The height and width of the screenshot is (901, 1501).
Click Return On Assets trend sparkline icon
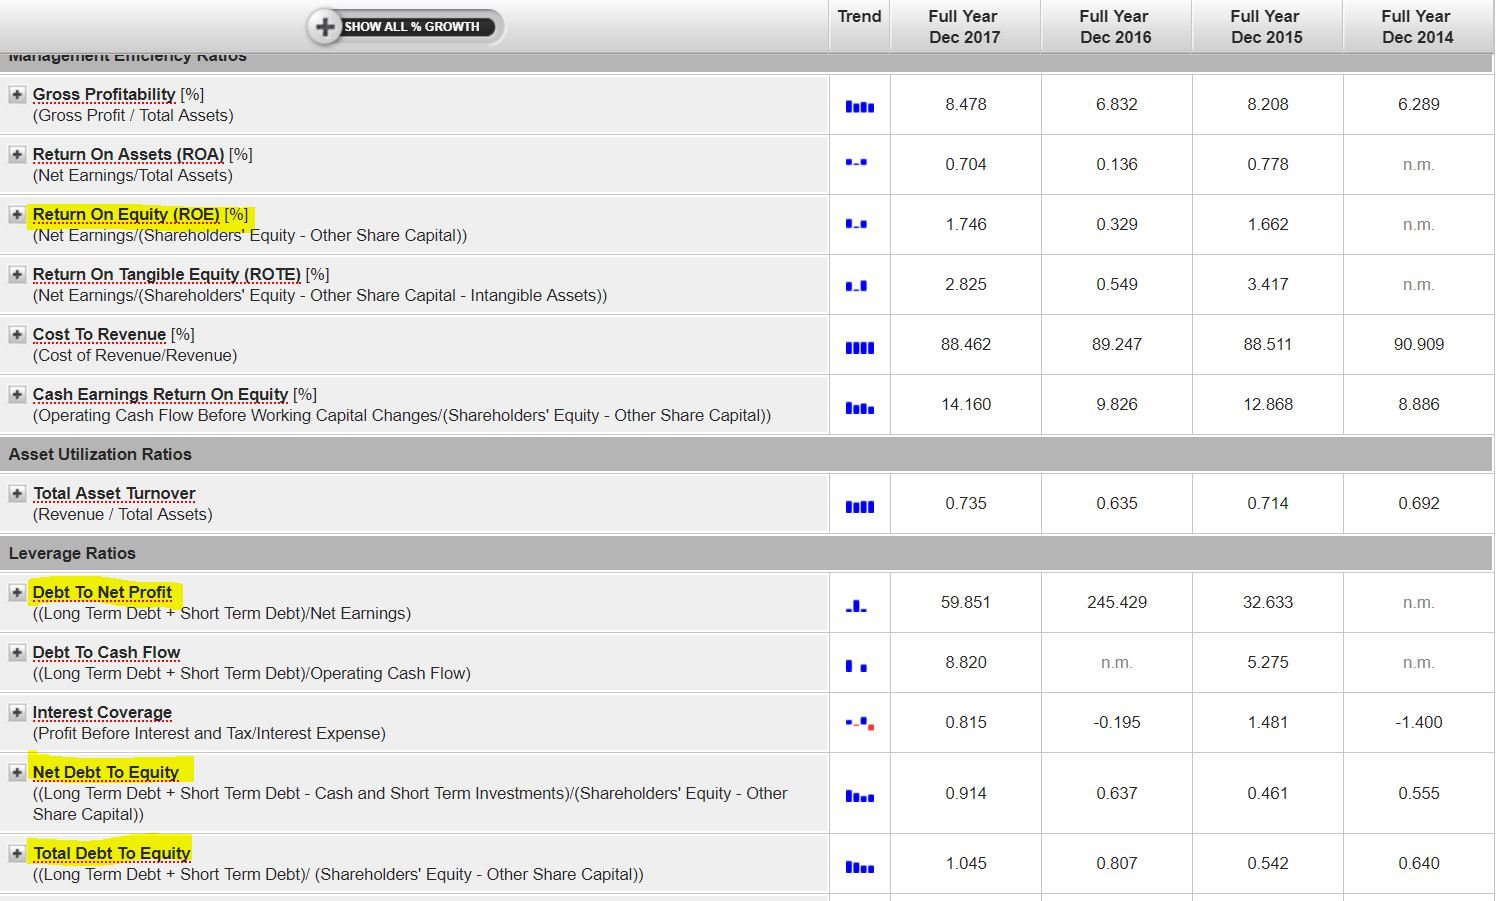tap(856, 162)
